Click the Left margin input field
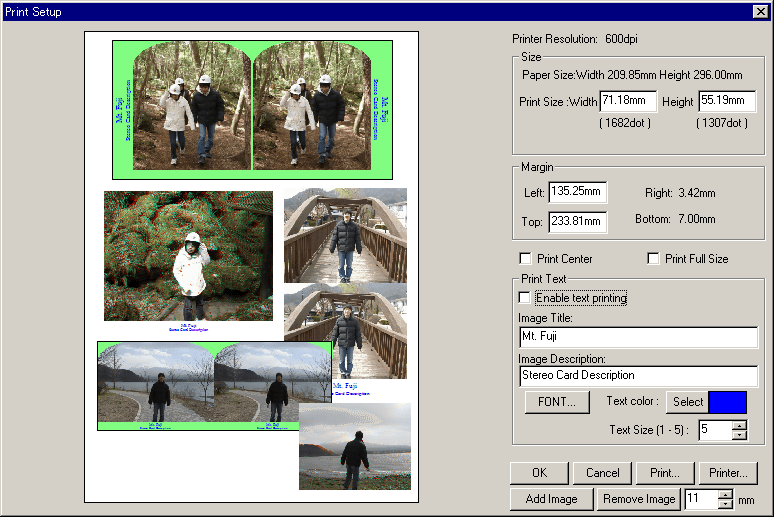 pos(578,192)
